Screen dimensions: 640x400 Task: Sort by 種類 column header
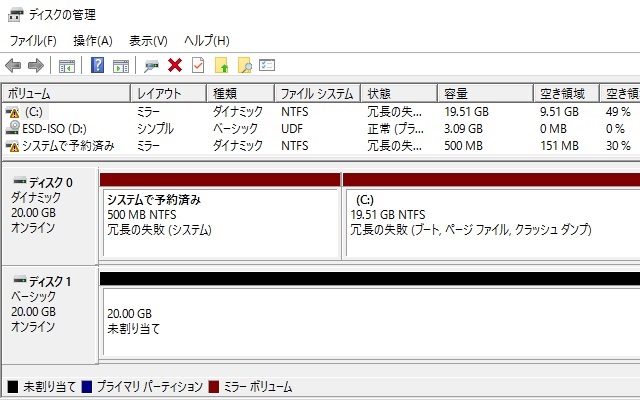(240, 94)
